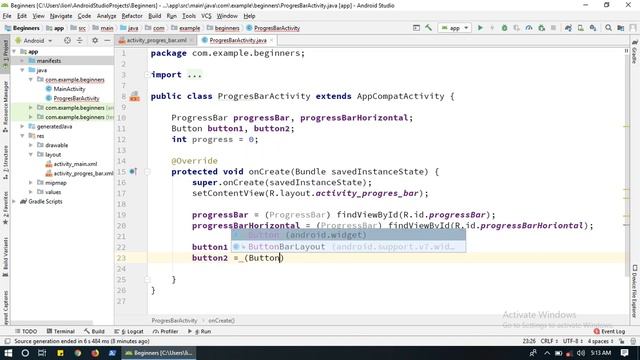Open the File menu
Image resolution: width=640 pixels, height=360 pixels.
[x=7, y=16]
